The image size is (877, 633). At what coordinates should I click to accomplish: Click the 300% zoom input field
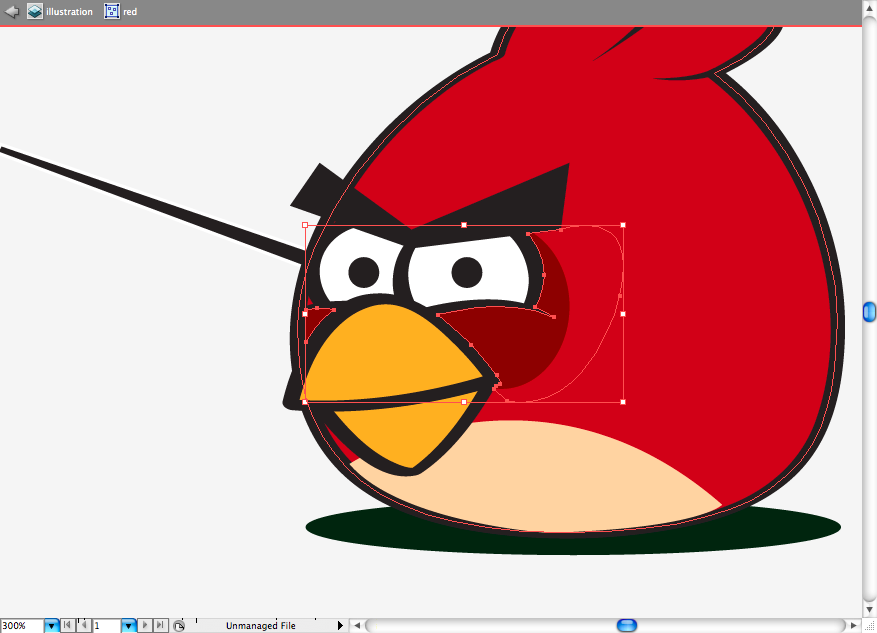tap(22, 626)
